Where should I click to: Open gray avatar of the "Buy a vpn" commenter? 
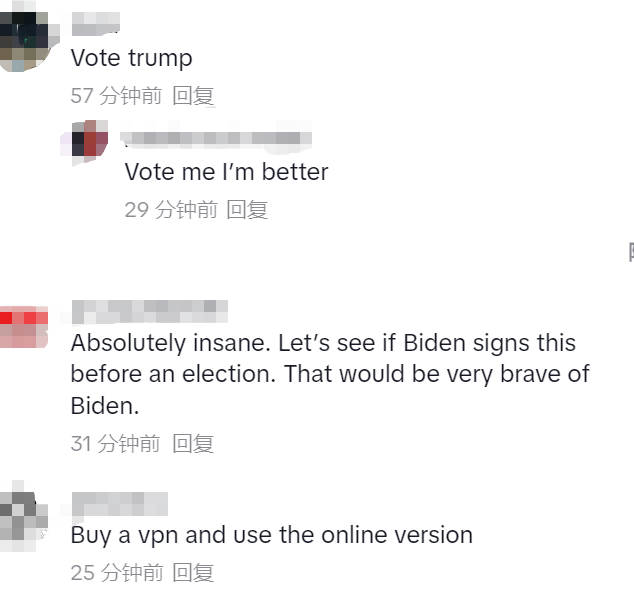pyautogui.click(x=24, y=516)
